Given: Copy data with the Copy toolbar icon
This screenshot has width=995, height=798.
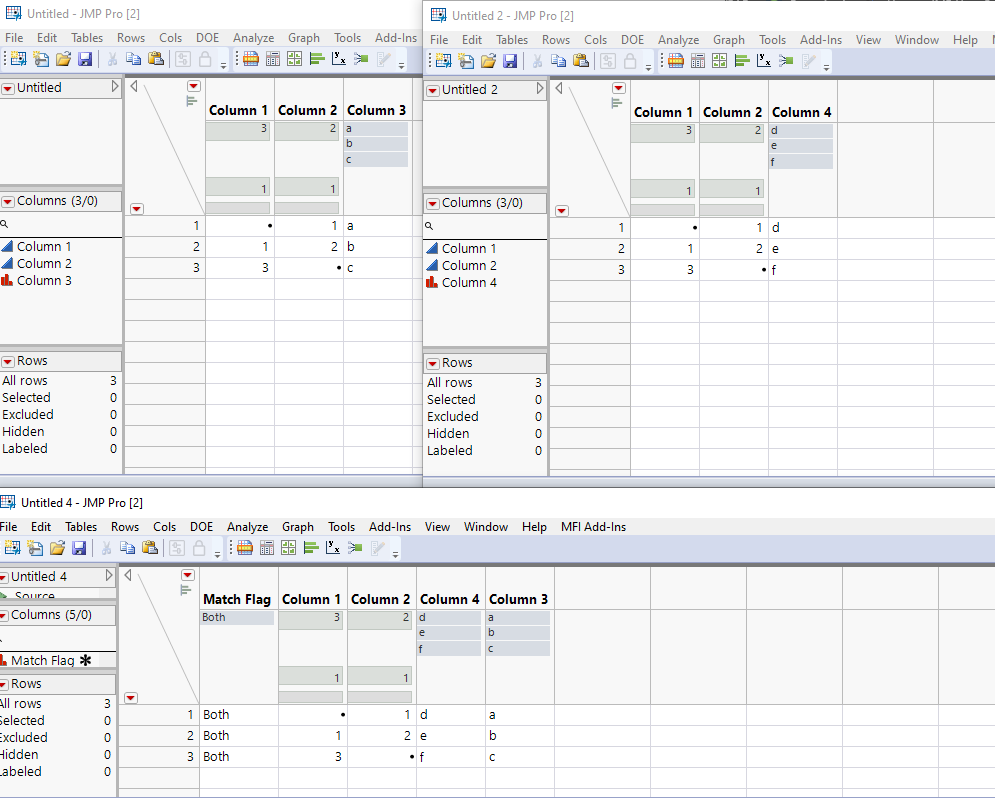Looking at the screenshot, I should (127, 547).
